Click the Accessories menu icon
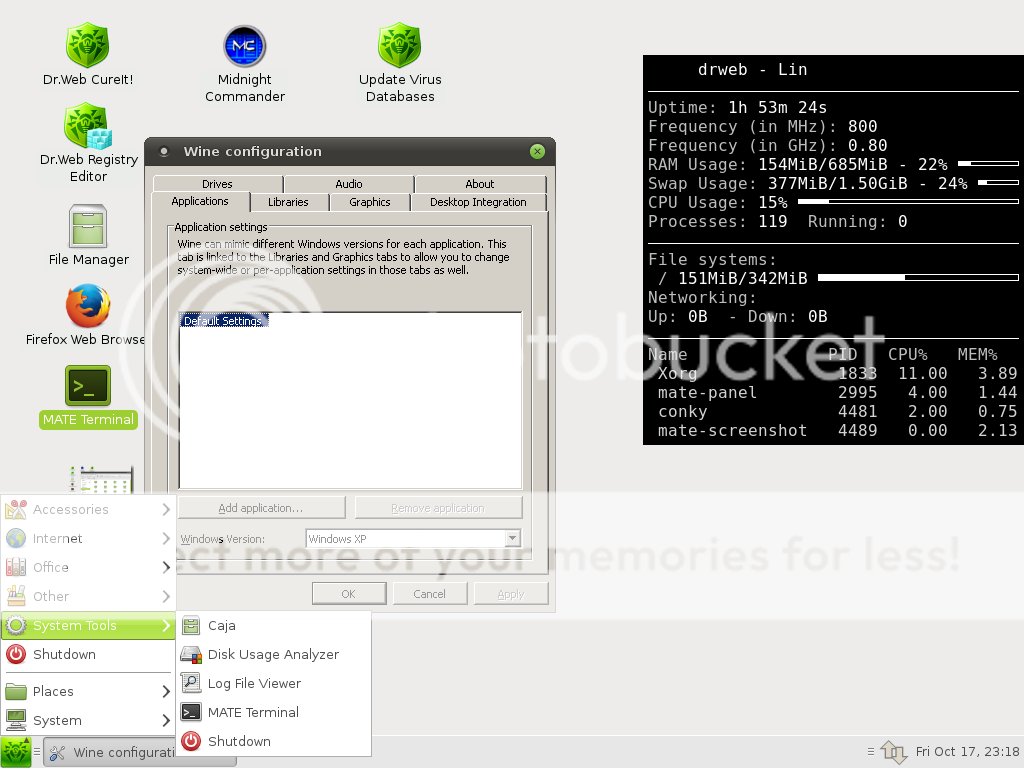This screenshot has width=1024, height=768. coord(16,509)
